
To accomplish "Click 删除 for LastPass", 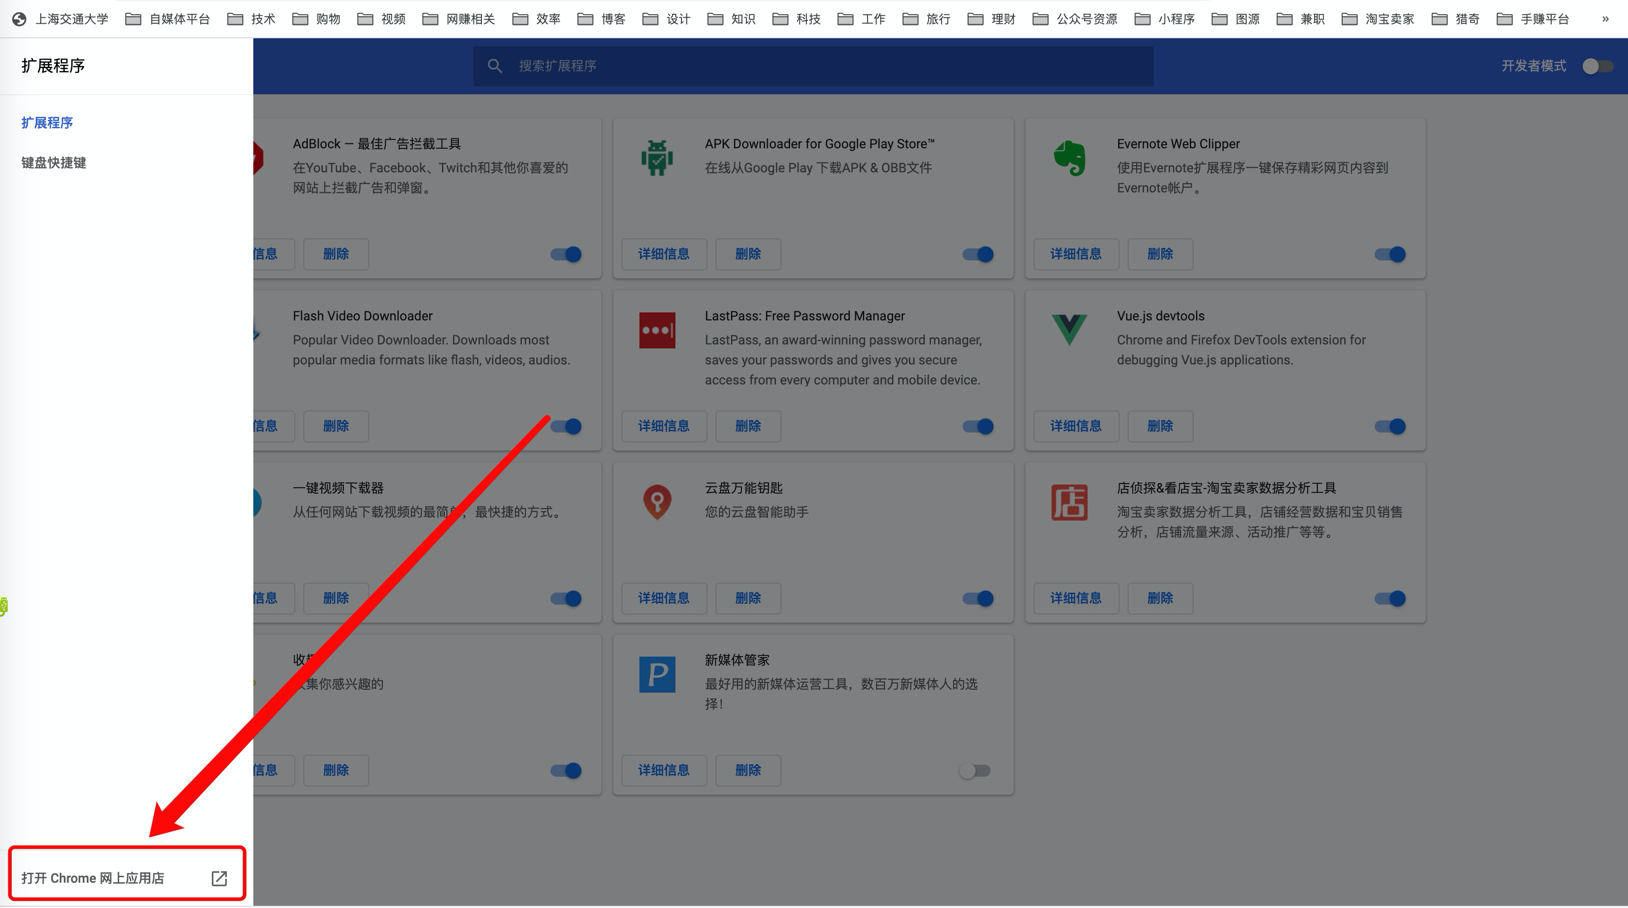I will (x=748, y=426).
